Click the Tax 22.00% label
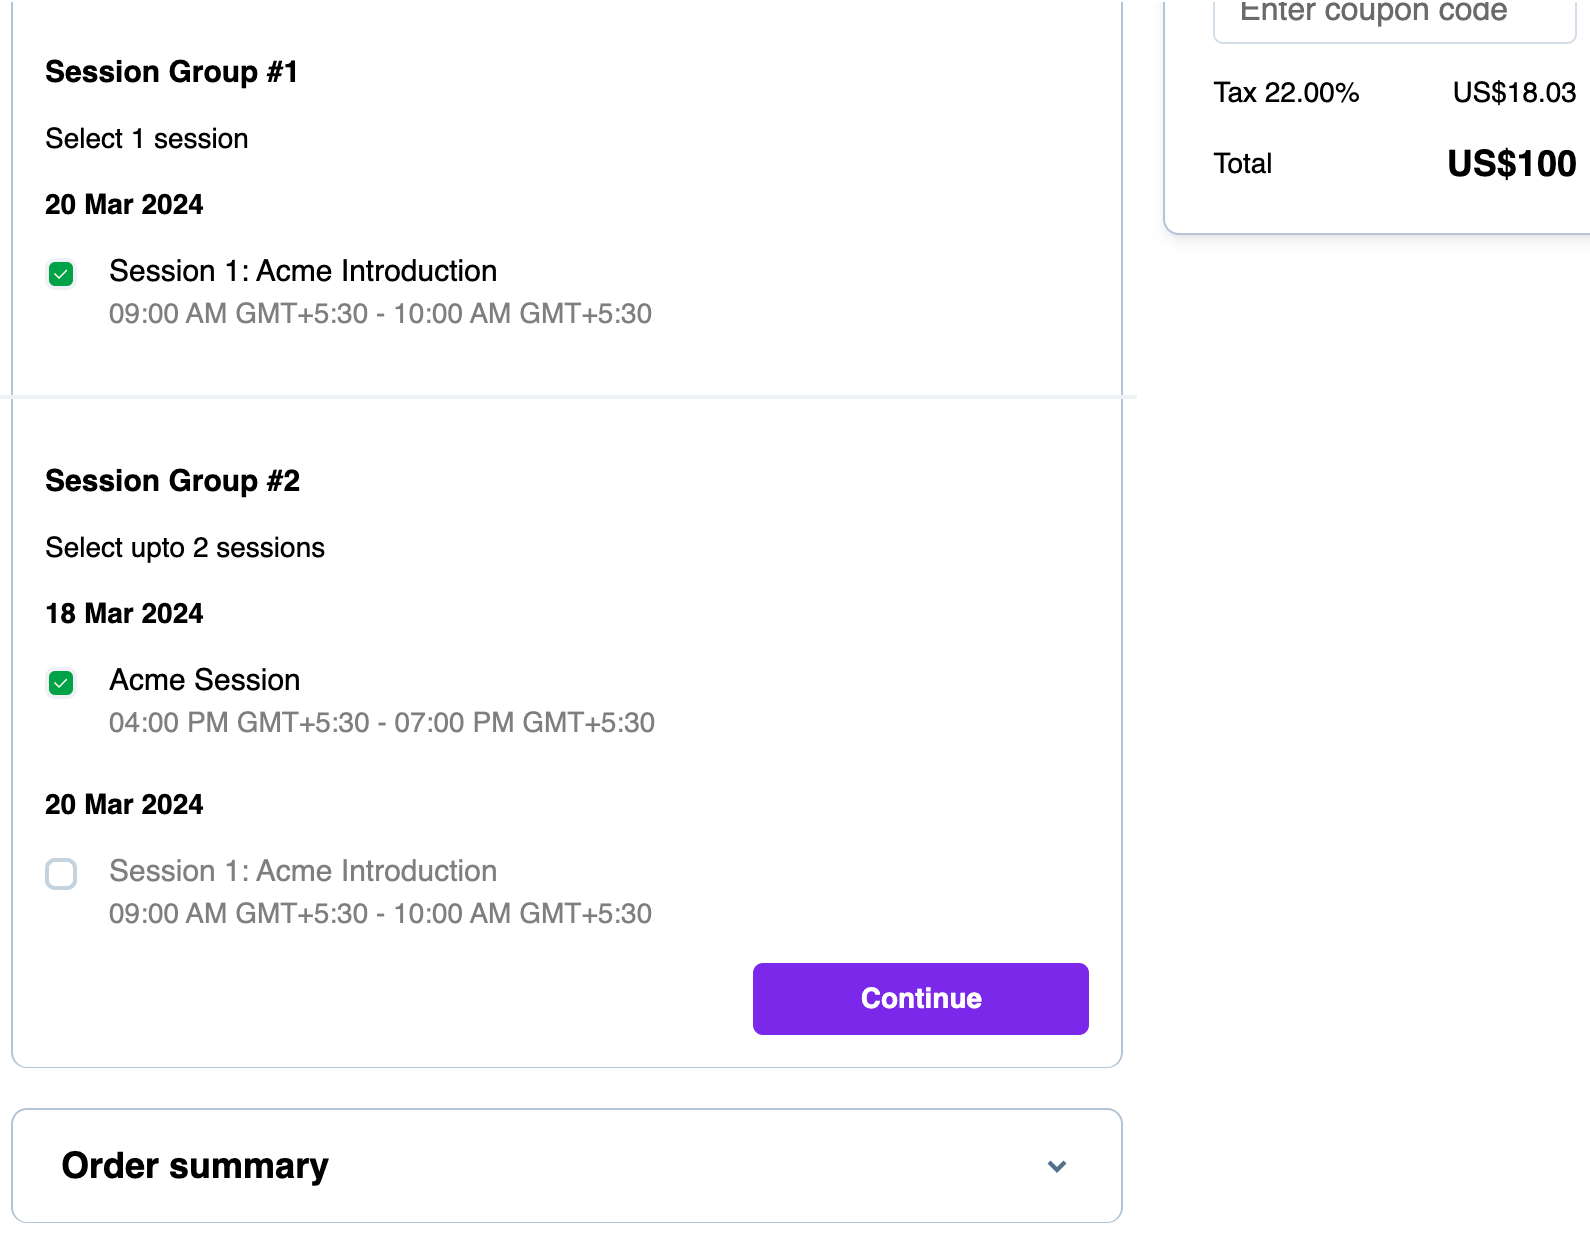Screen dimensions: 1590x1234 tap(1286, 93)
